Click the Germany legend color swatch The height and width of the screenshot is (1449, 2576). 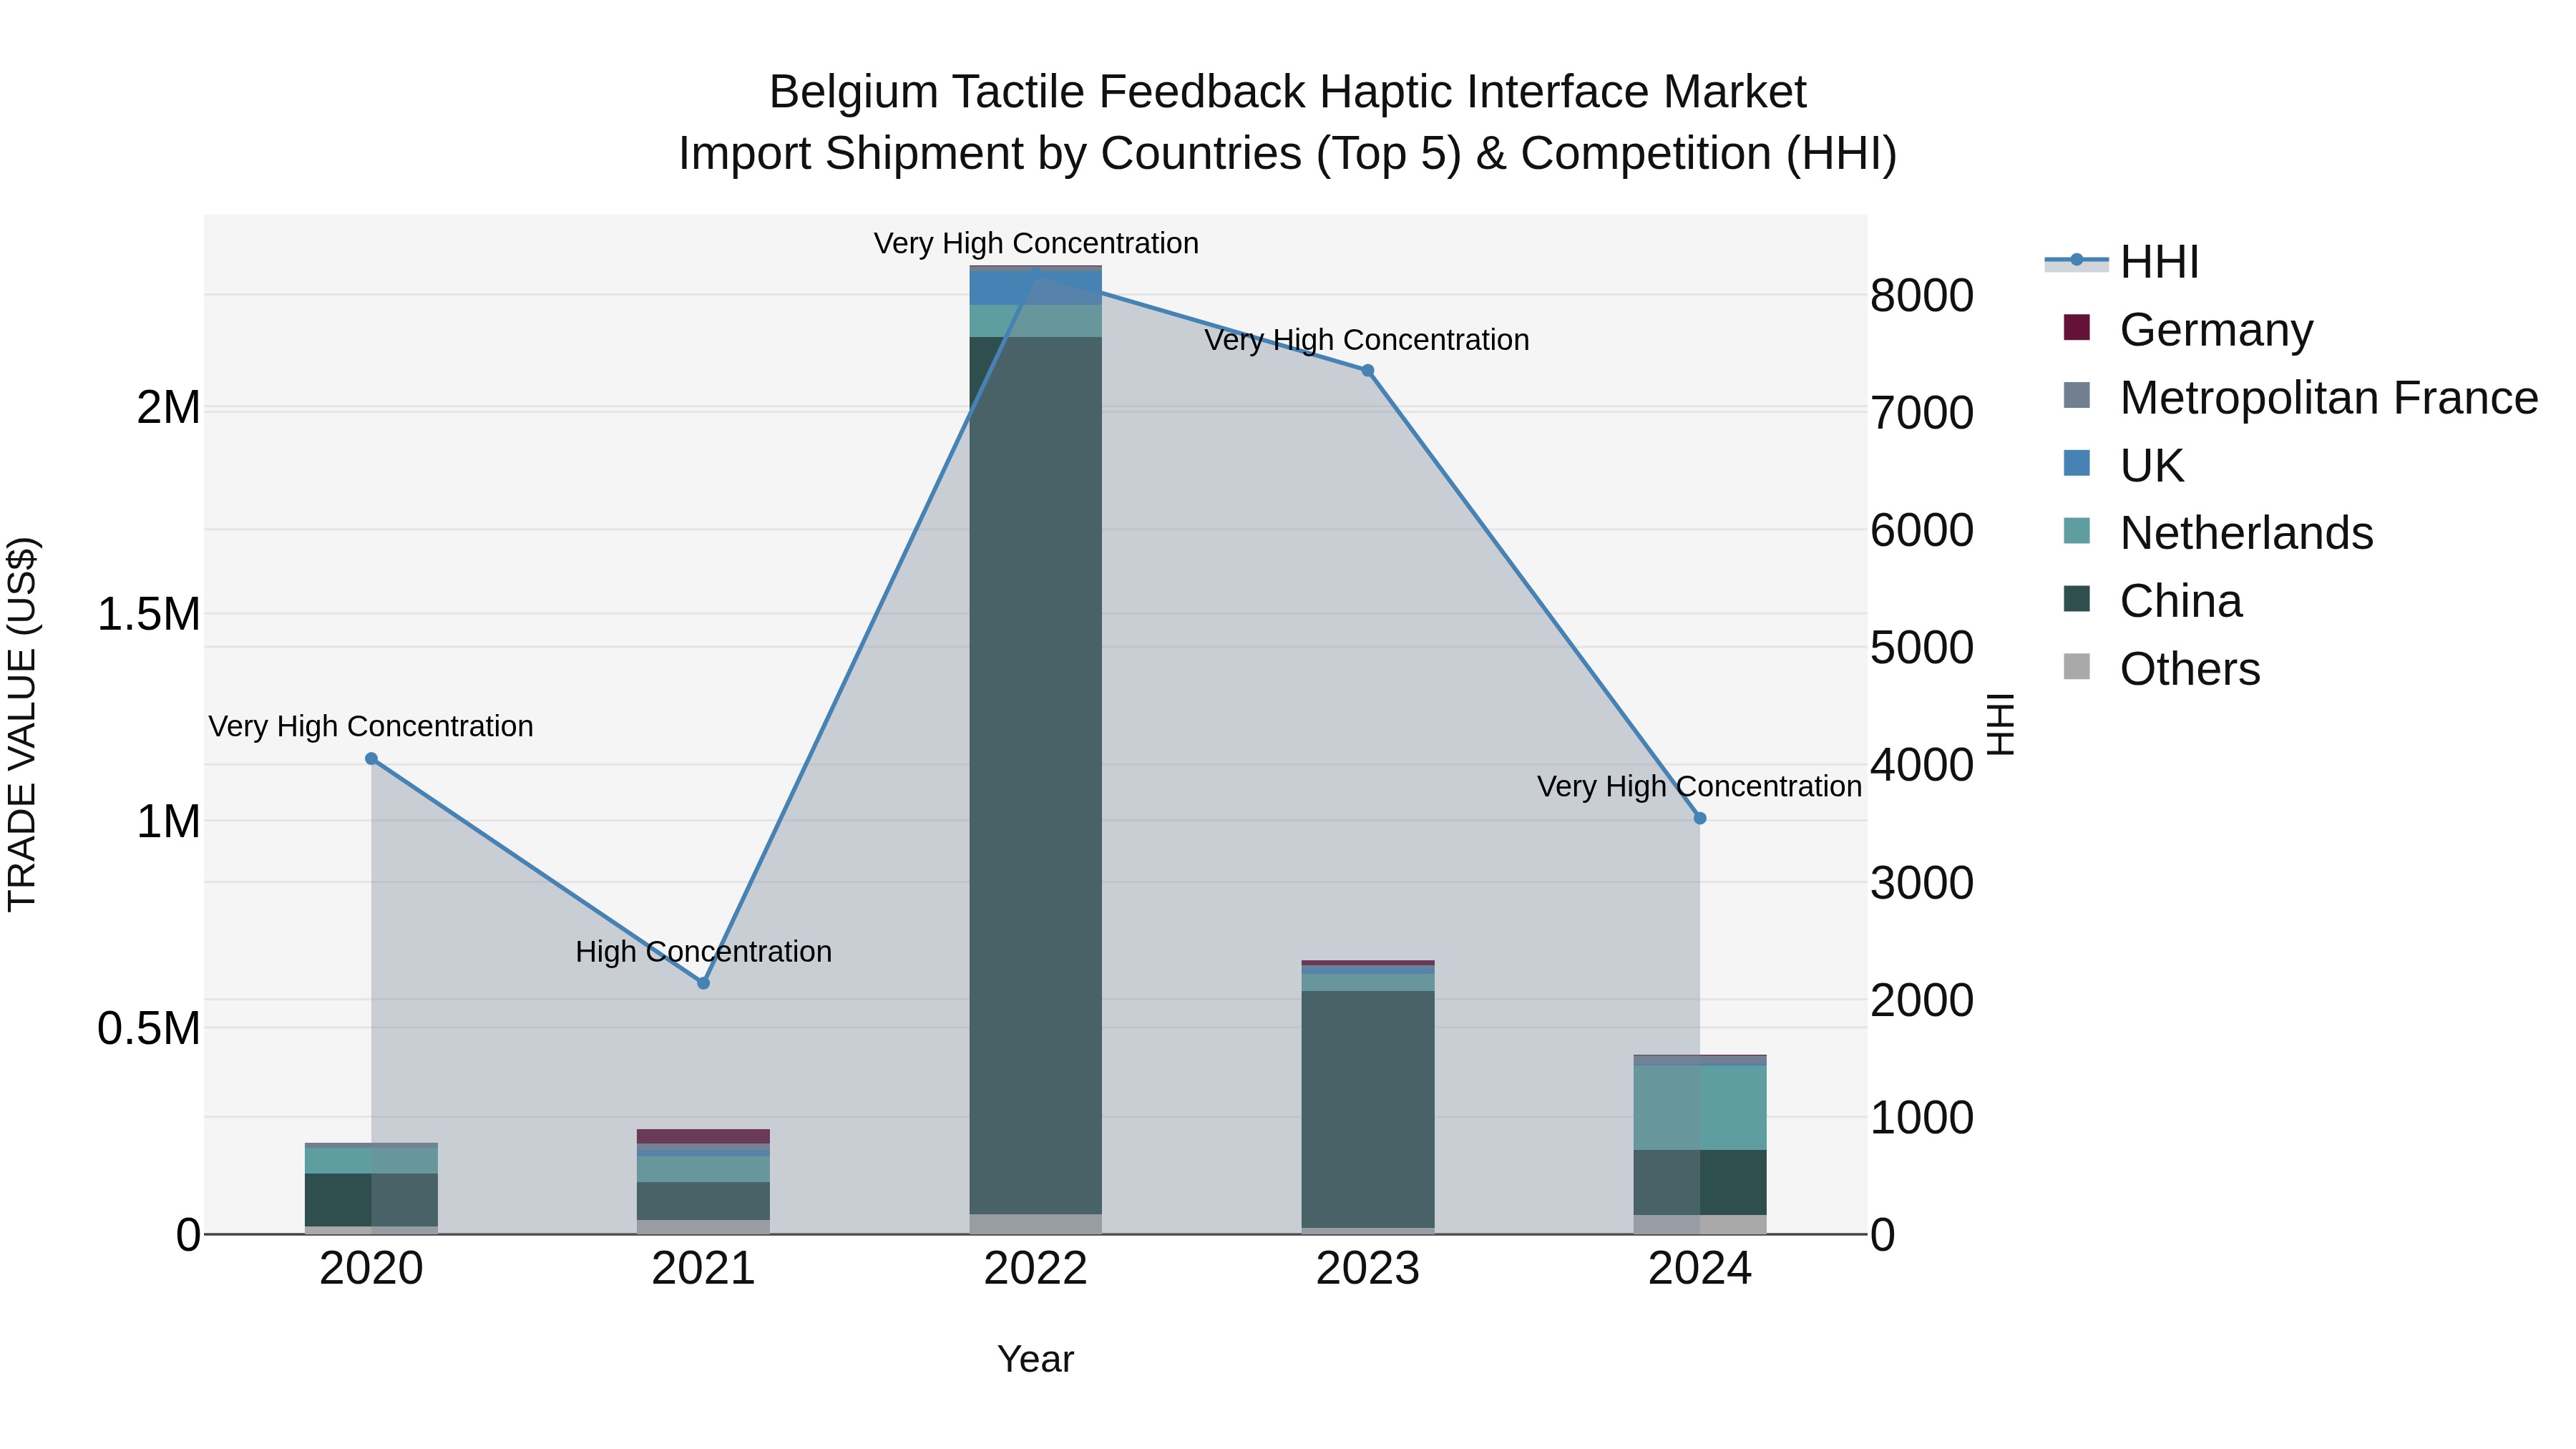[2076, 328]
